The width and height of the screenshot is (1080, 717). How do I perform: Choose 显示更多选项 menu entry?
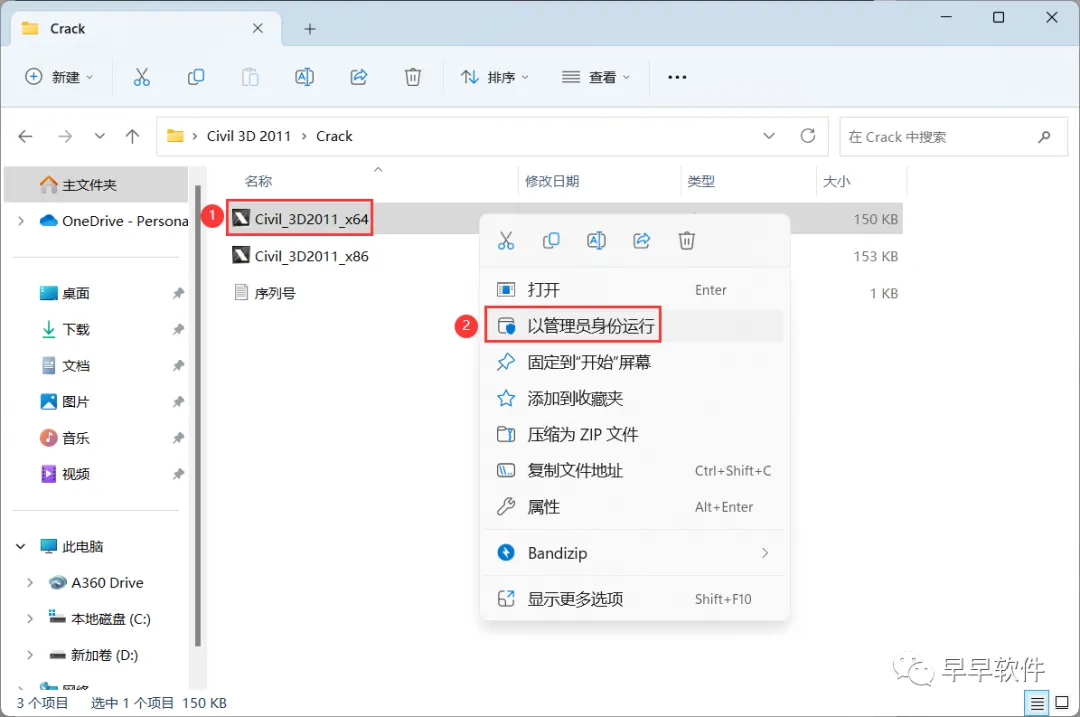(x=634, y=599)
